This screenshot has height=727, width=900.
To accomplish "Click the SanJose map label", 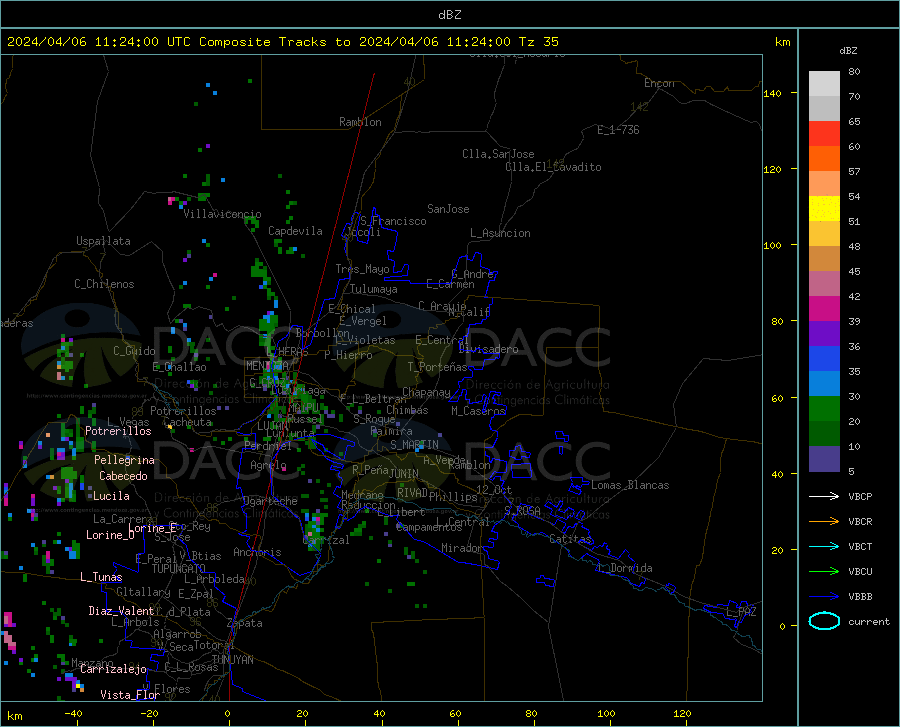I will click(448, 209).
